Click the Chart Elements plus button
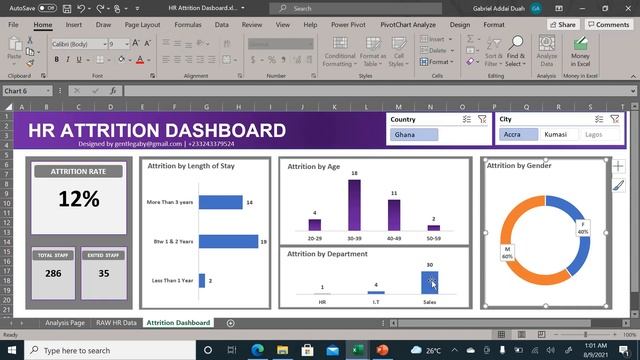This screenshot has height=360, width=640. tap(618, 166)
